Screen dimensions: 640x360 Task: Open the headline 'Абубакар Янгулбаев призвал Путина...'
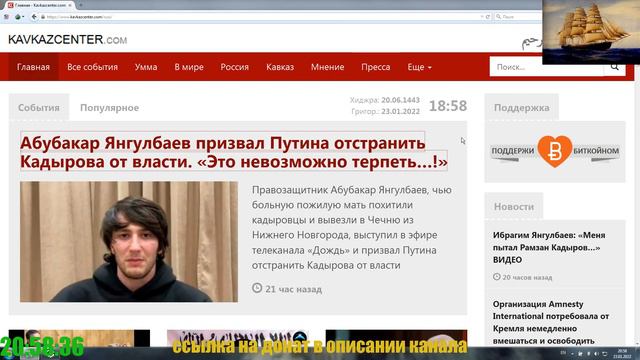[234, 153]
